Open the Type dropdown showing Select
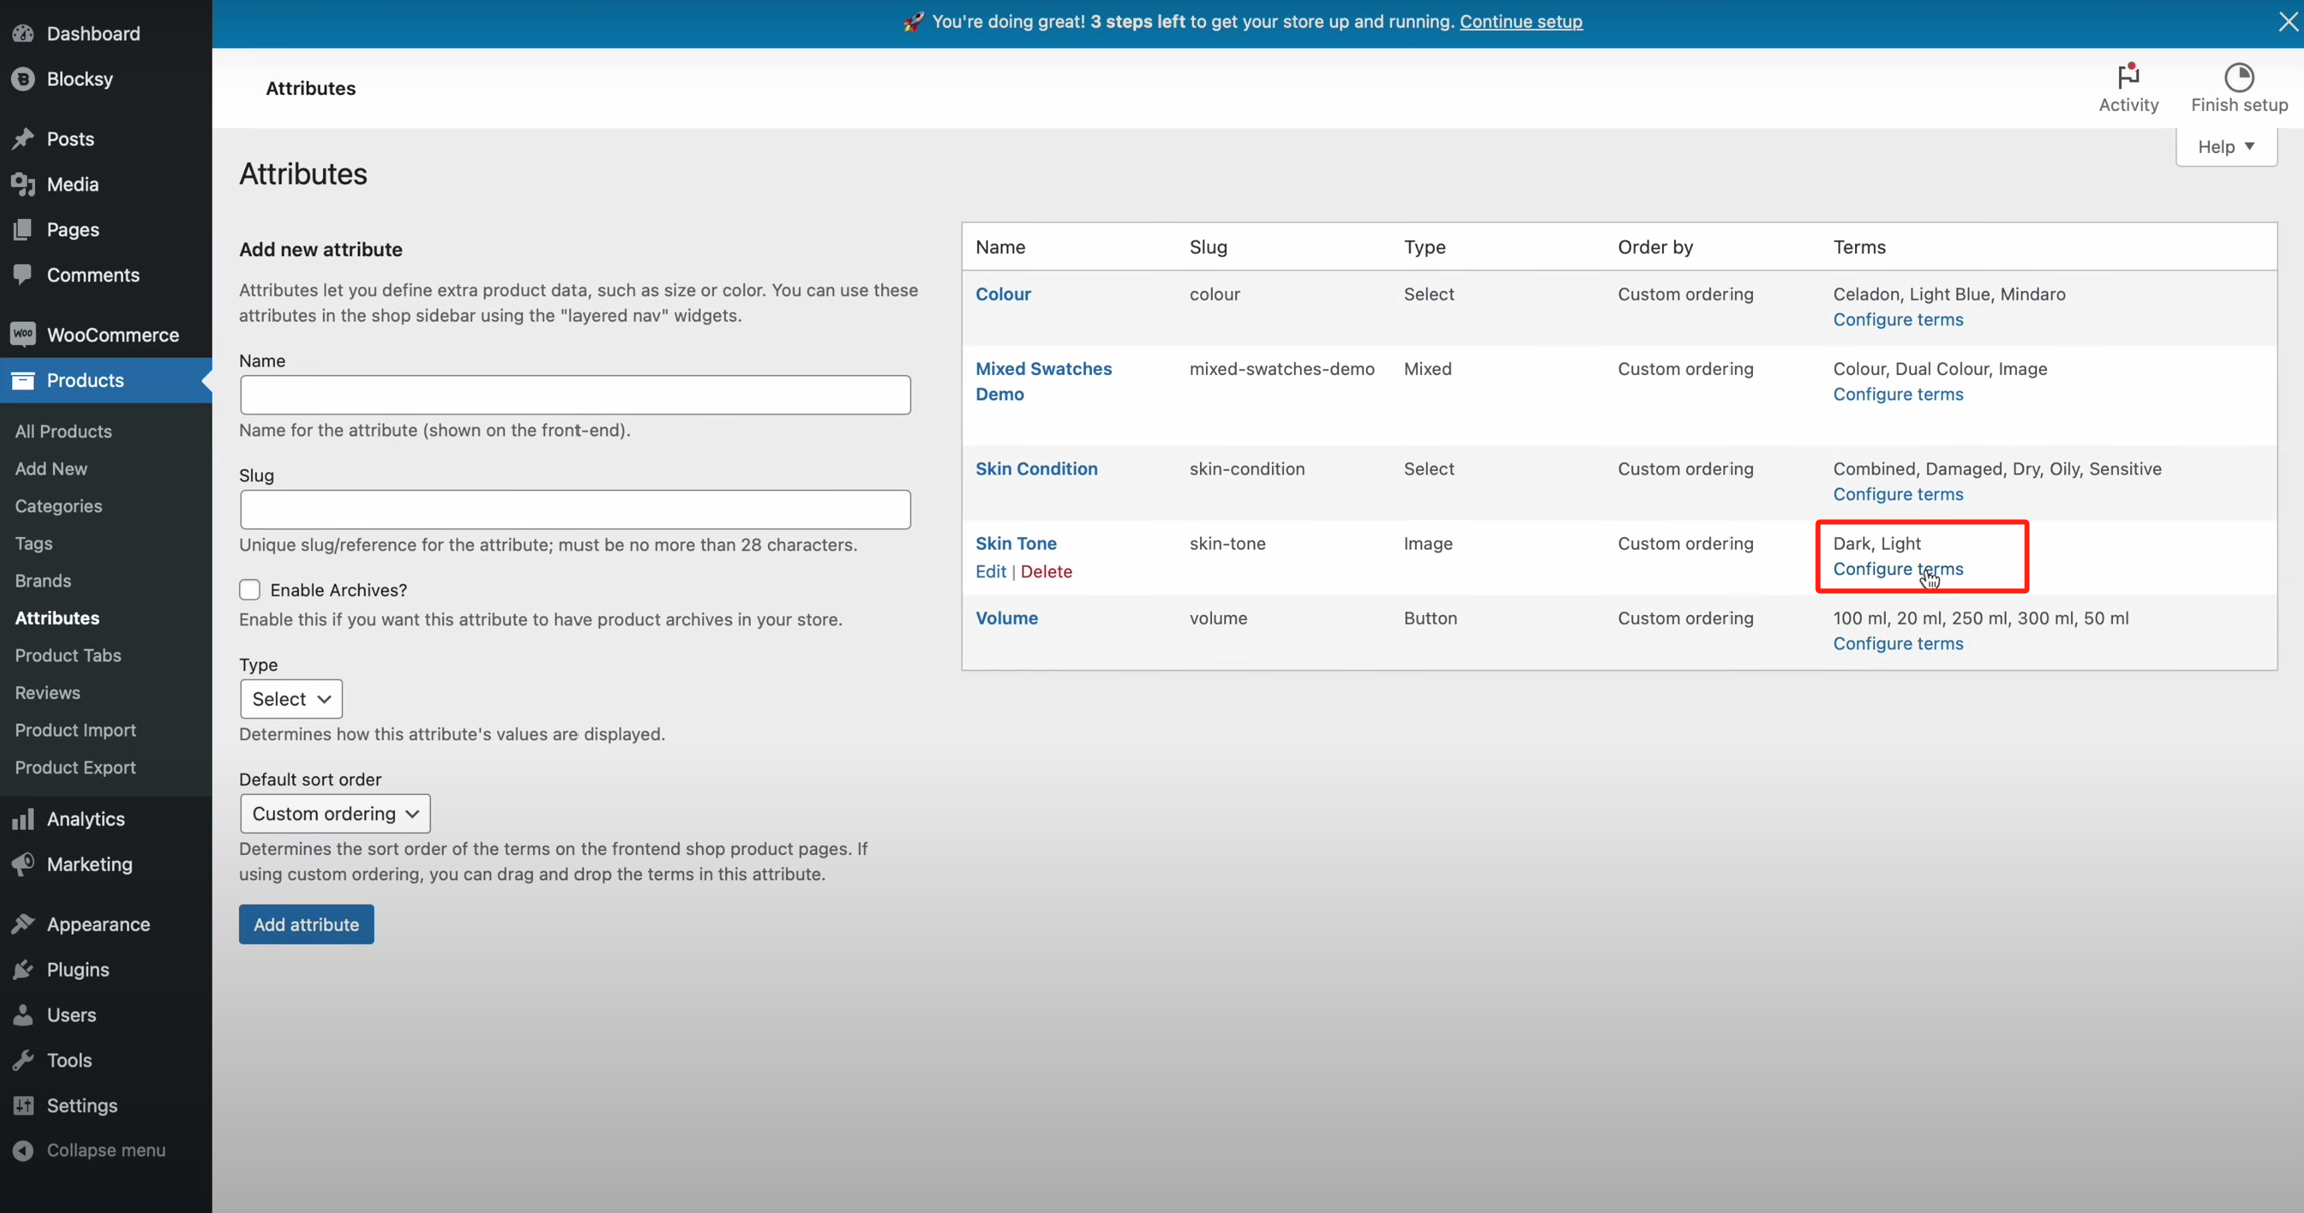Image resolution: width=2304 pixels, height=1213 pixels. tap(290, 698)
